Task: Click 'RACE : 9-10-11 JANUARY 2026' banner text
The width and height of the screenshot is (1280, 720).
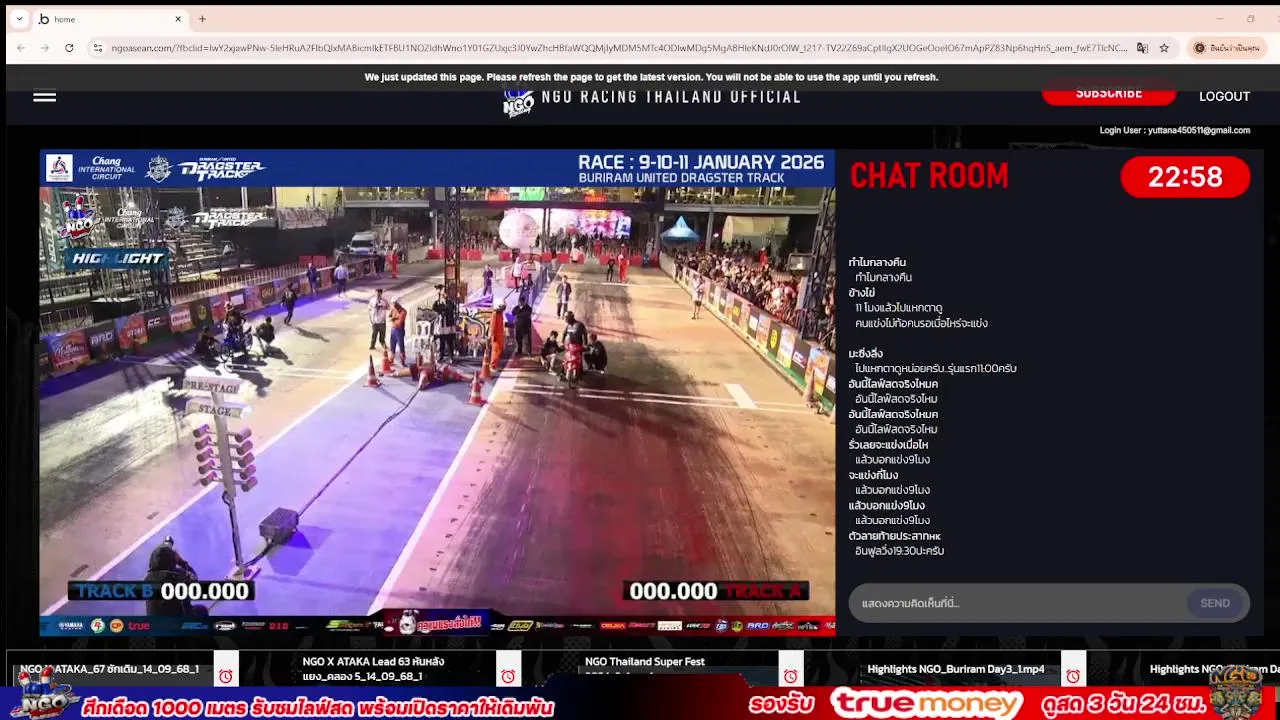Action: point(701,162)
